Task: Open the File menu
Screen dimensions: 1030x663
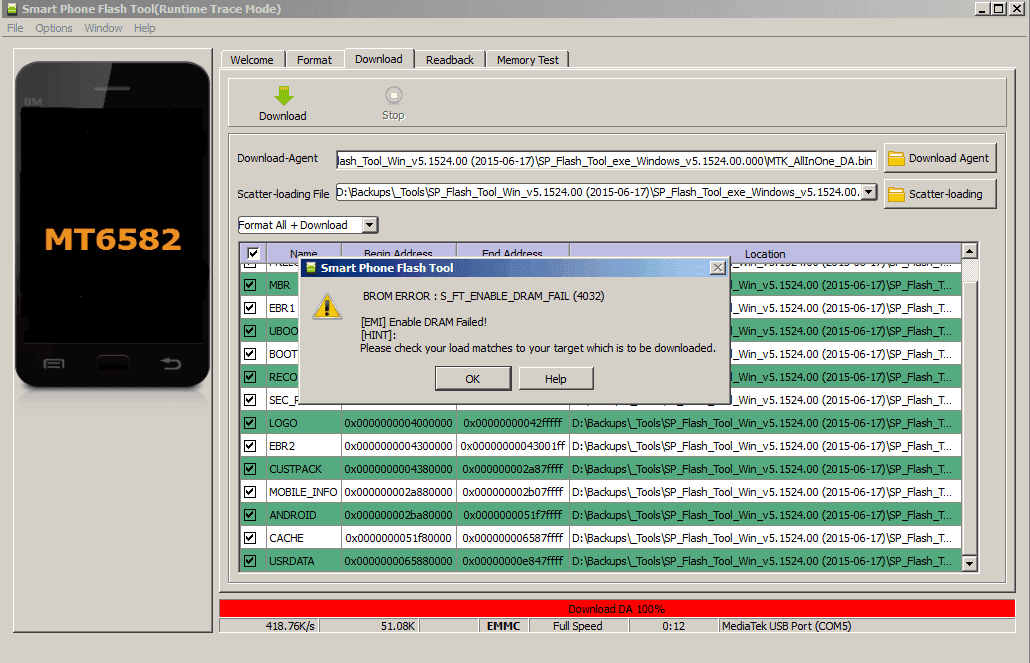Action: click(15, 28)
